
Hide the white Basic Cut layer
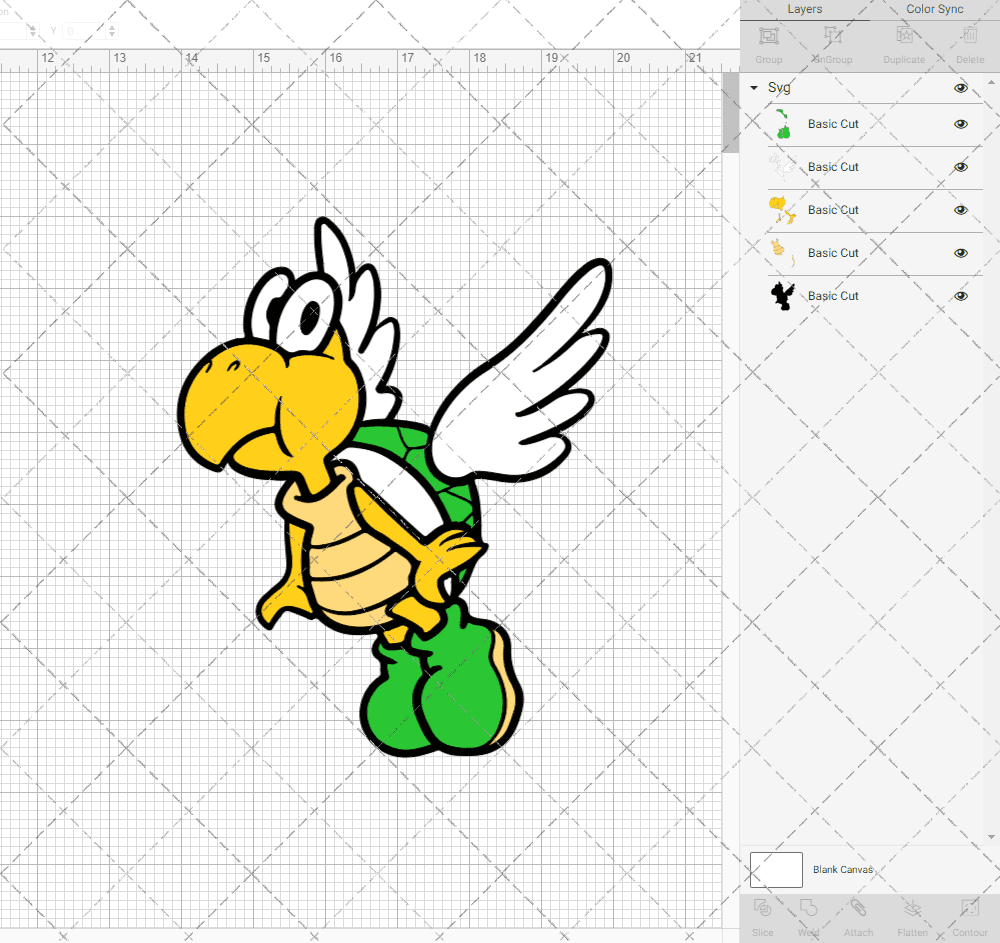click(960, 167)
